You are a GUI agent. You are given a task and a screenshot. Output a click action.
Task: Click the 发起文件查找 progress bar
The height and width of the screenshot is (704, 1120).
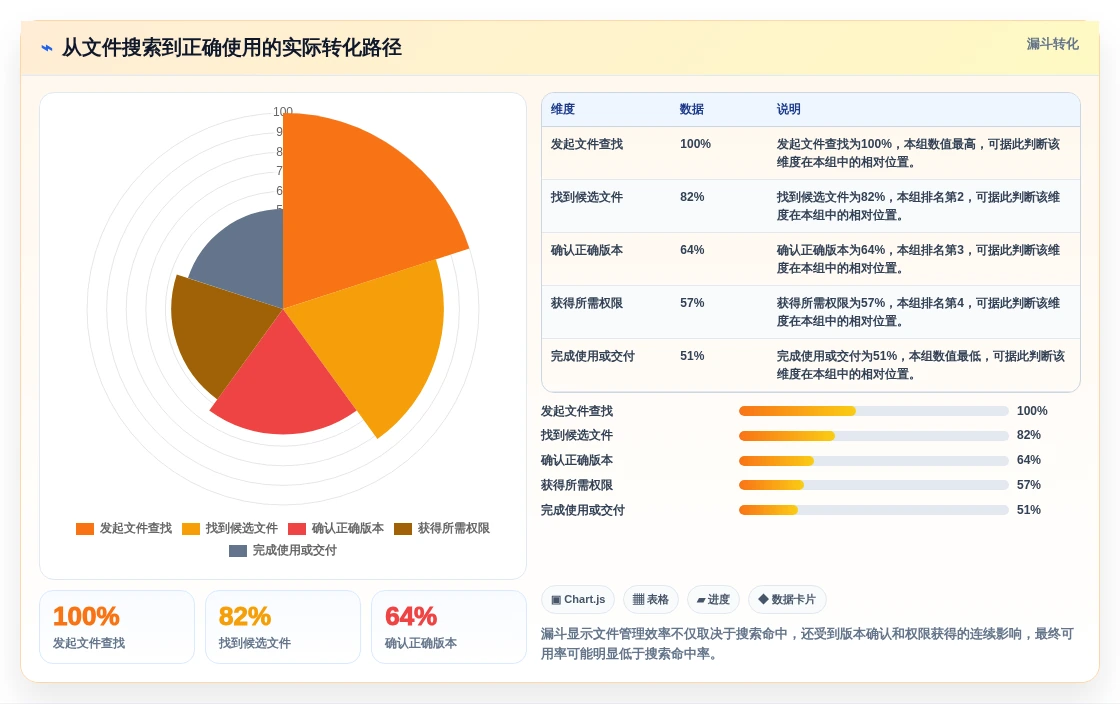[874, 411]
